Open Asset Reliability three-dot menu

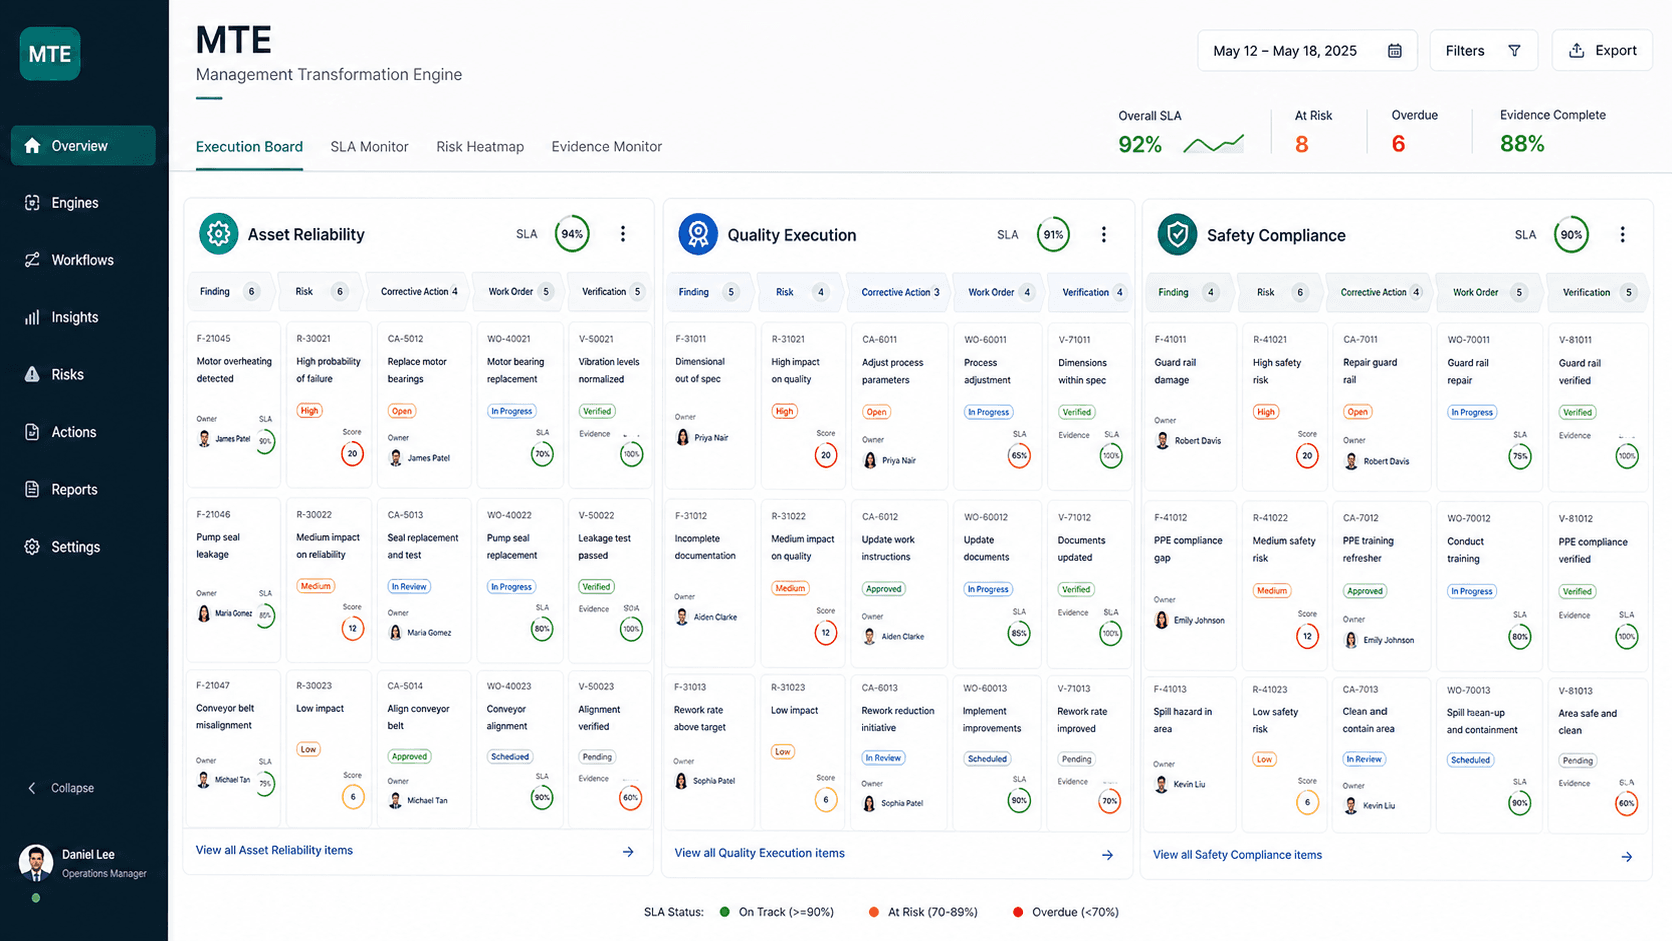pos(623,234)
